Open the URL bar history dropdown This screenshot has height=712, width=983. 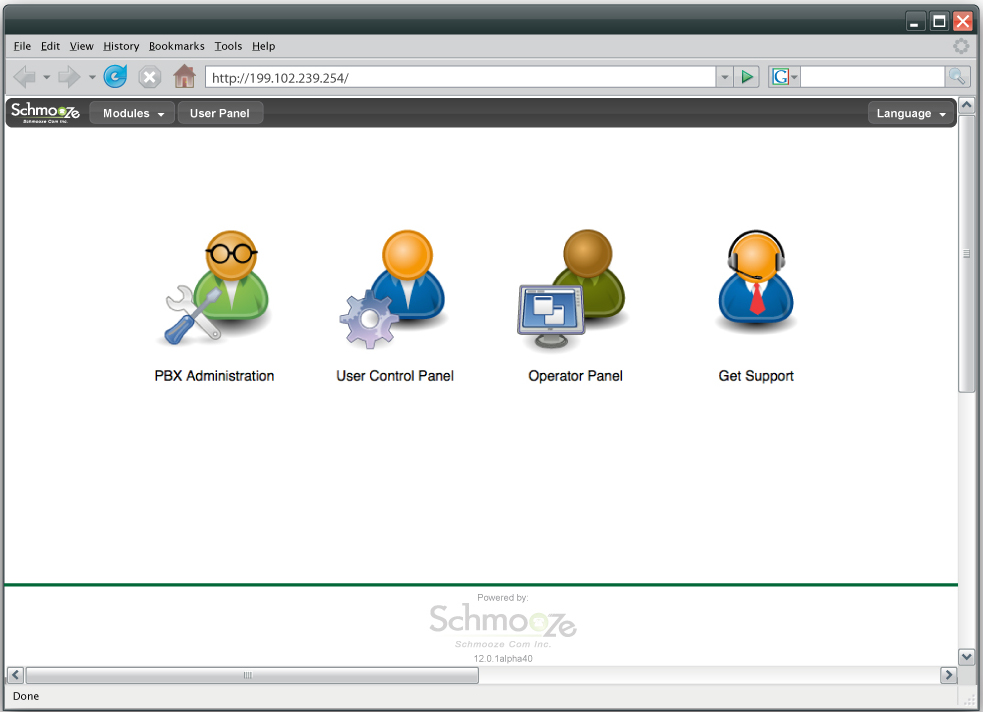(x=724, y=76)
